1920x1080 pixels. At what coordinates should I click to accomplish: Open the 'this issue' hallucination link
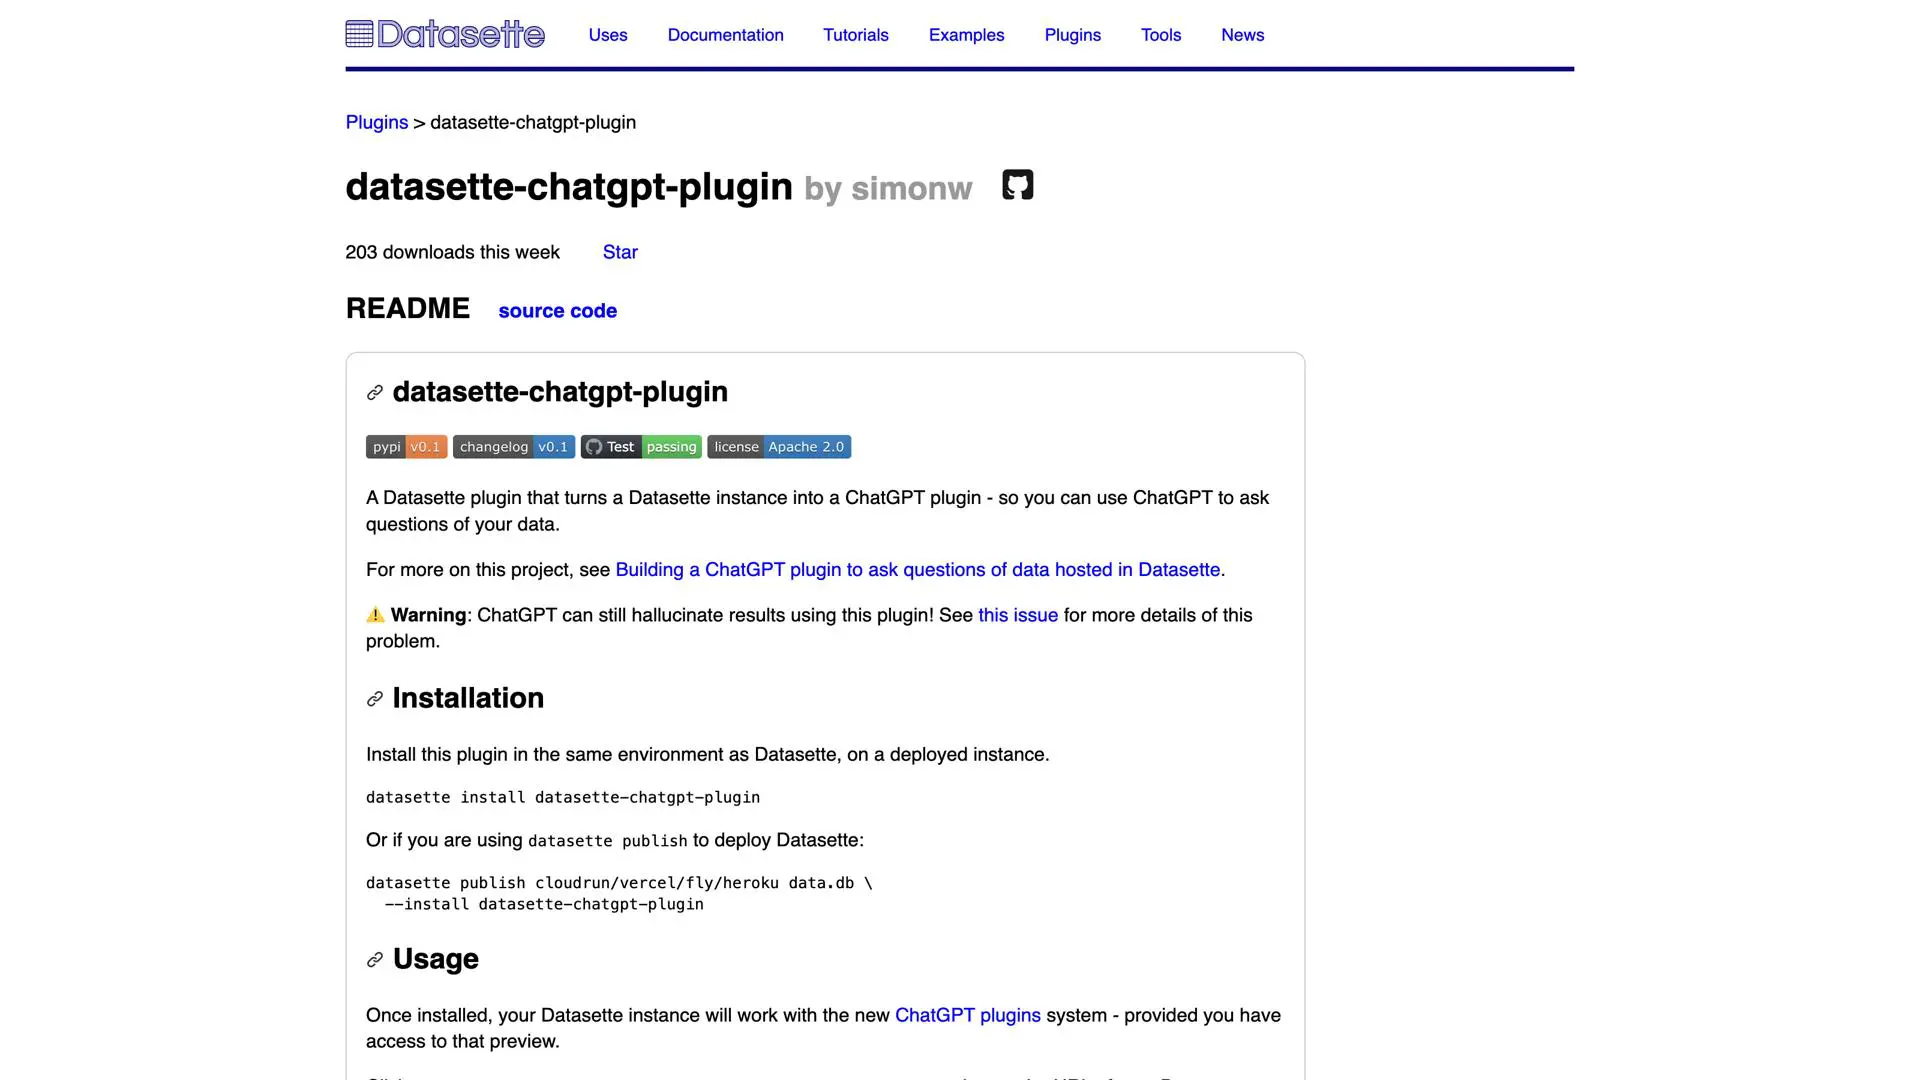click(1017, 615)
